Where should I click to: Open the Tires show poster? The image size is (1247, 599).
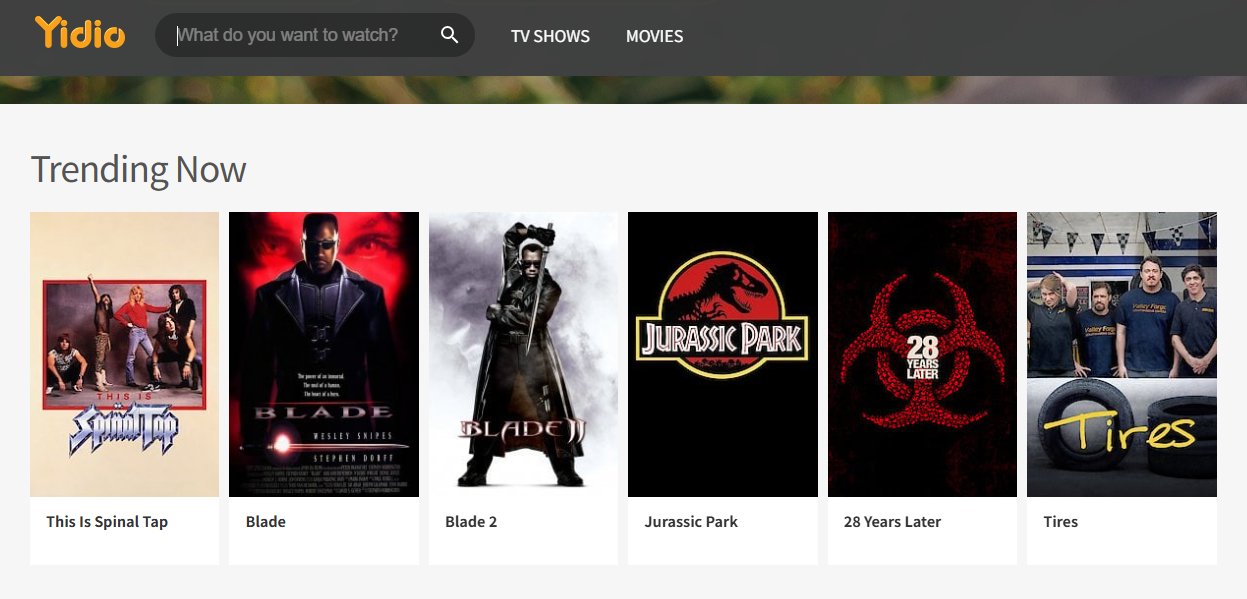(x=1122, y=354)
